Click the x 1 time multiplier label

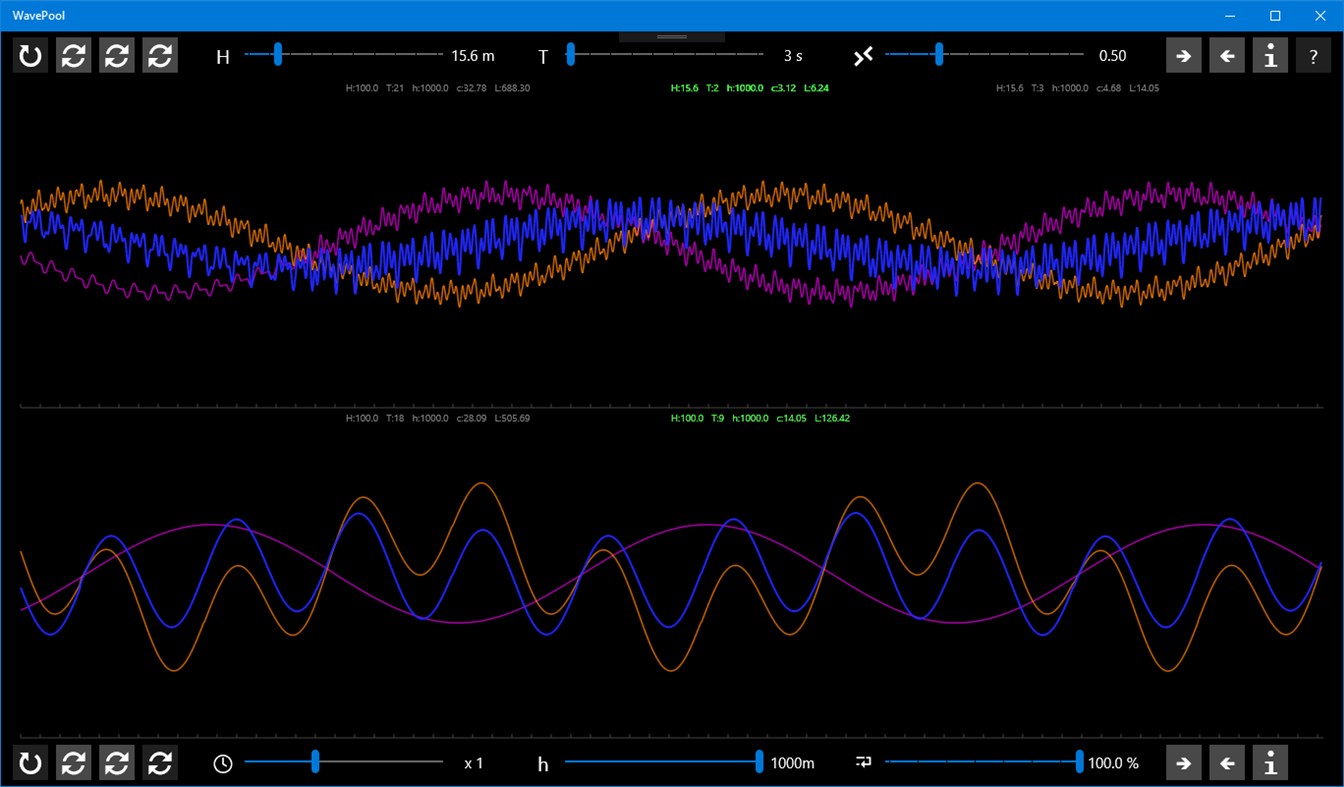click(473, 762)
